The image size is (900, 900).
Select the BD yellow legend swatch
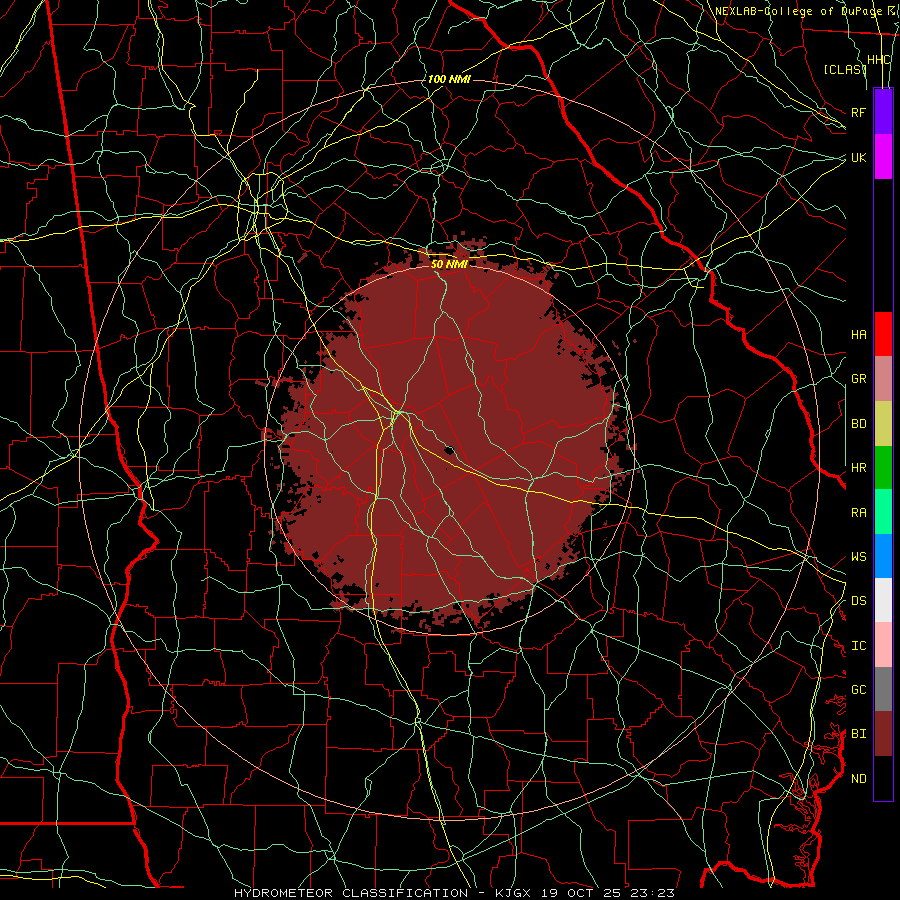883,424
